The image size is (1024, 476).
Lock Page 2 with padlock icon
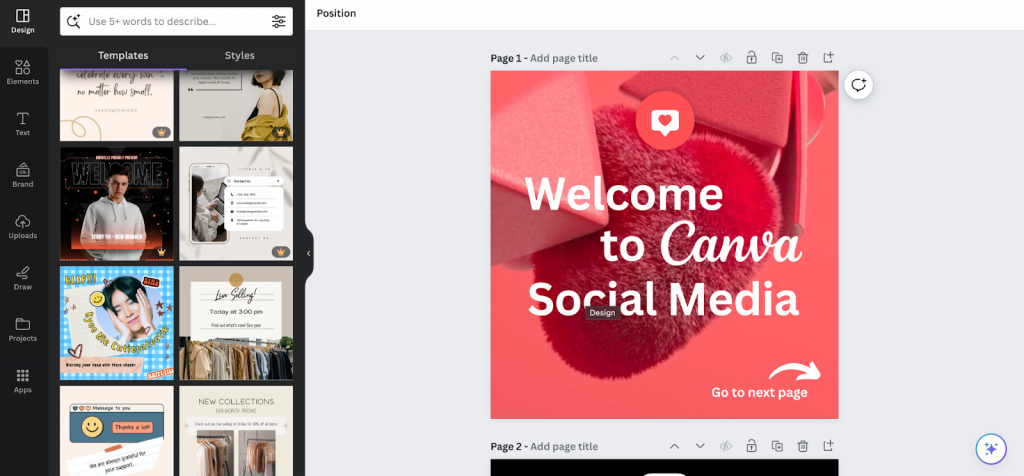pyautogui.click(x=752, y=446)
